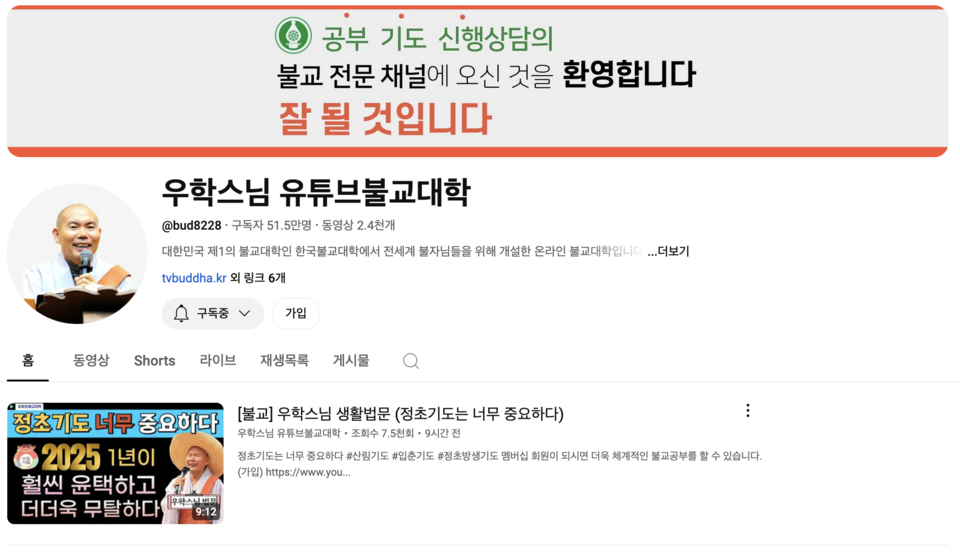The width and height of the screenshot is (960, 557).
Task: Select the 홈 tab
Action: click(28, 361)
